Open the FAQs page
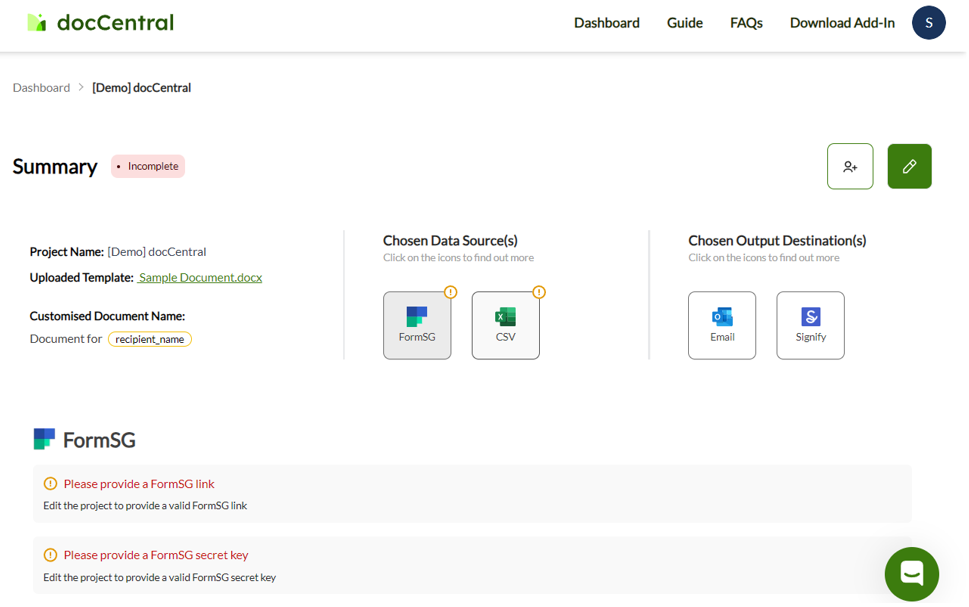 pyautogui.click(x=746, y=22)
